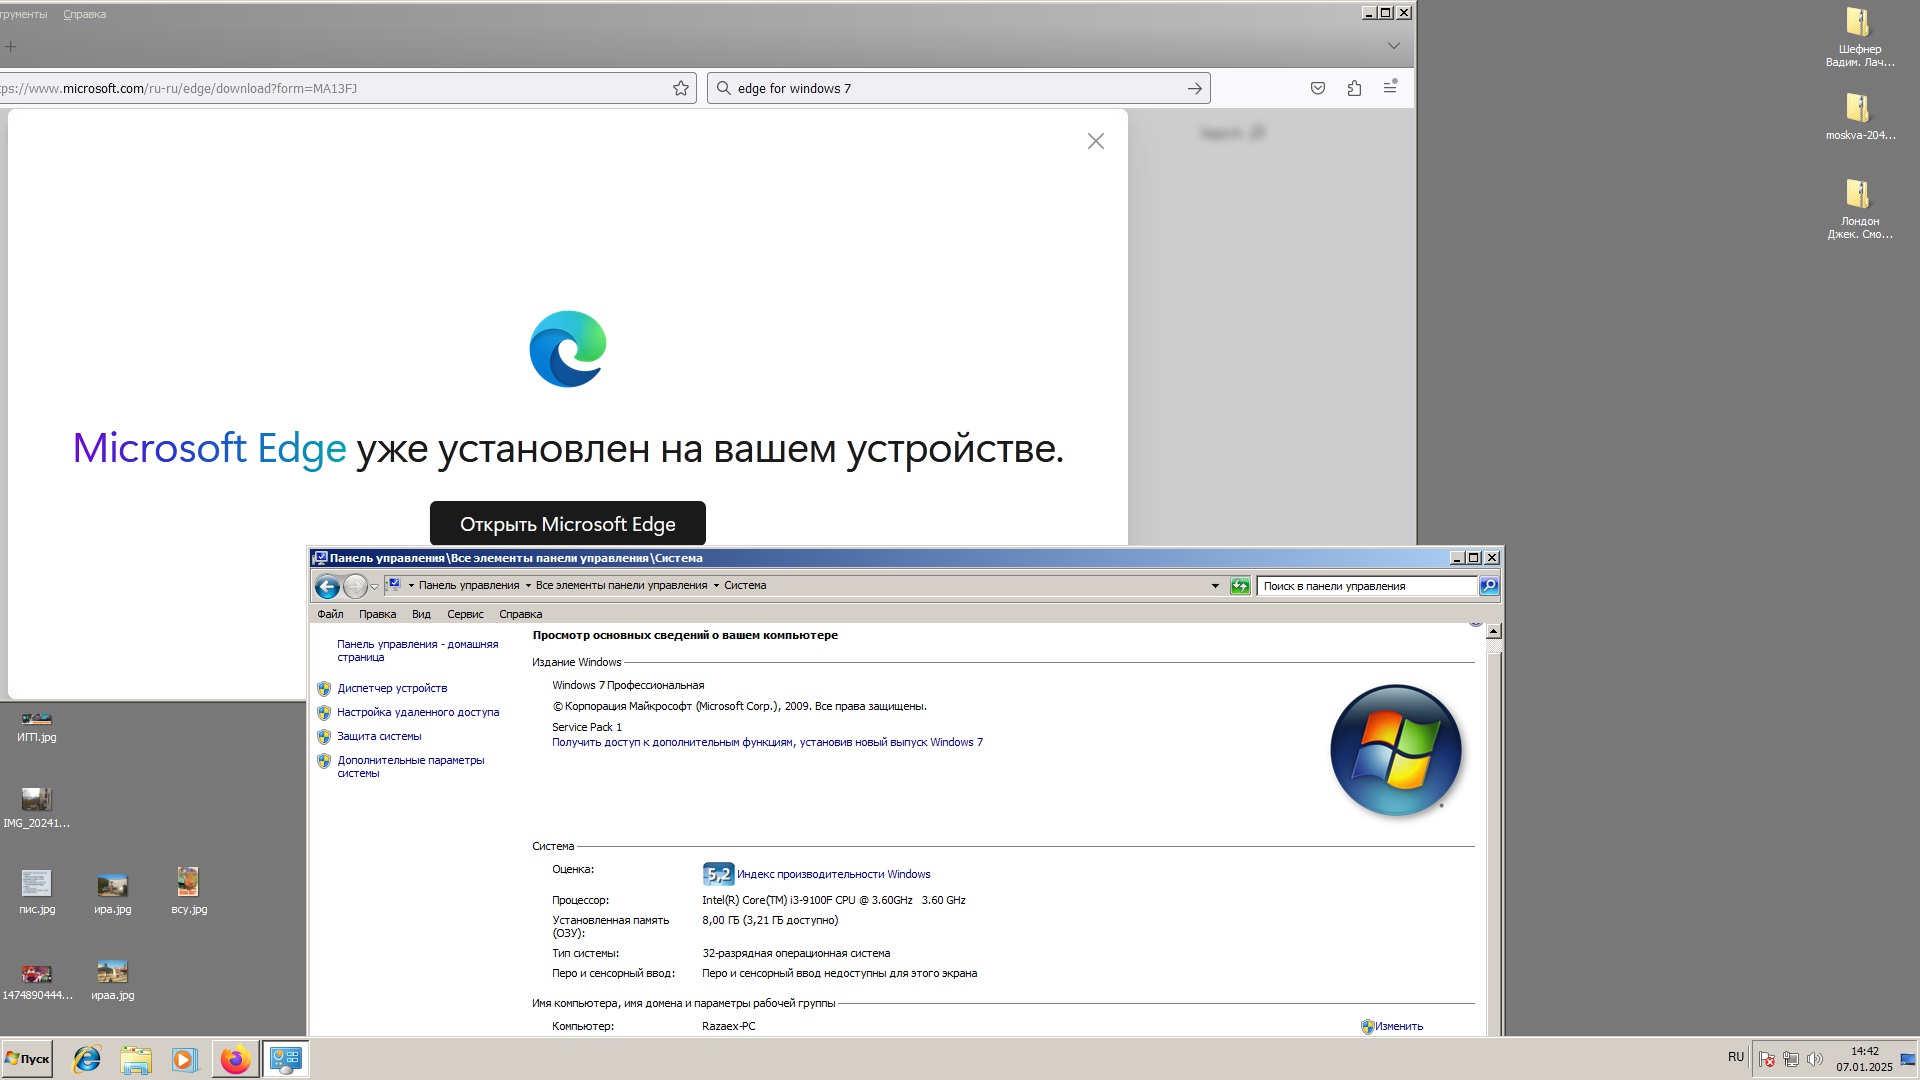Viewport: 1920px width, 1080px height.
Task: Open 'Справка' menu in the Firefox window
Action: click(x=84, y=14)
